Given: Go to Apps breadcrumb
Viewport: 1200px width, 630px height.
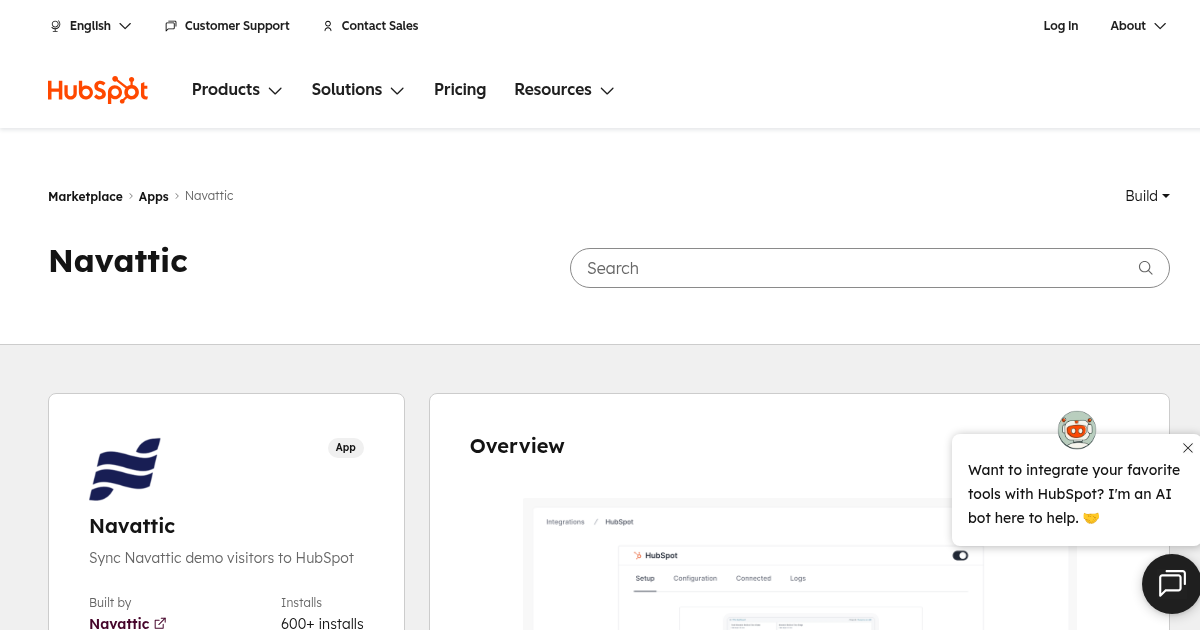Looking at the screenshot, I should pos(153,197).
